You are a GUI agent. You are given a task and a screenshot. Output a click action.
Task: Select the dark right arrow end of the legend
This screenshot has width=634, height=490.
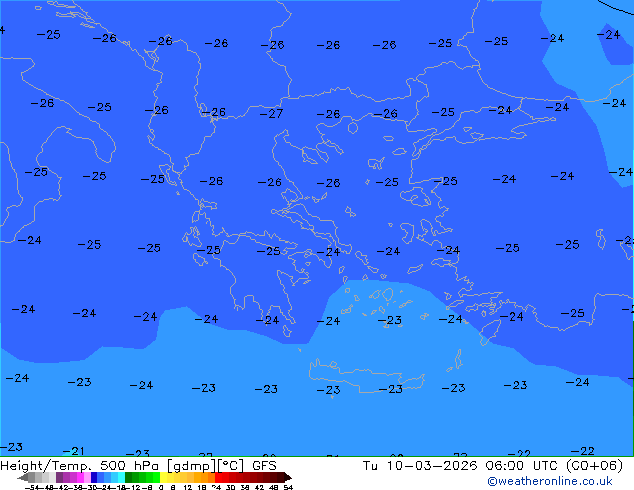point(288,477)
